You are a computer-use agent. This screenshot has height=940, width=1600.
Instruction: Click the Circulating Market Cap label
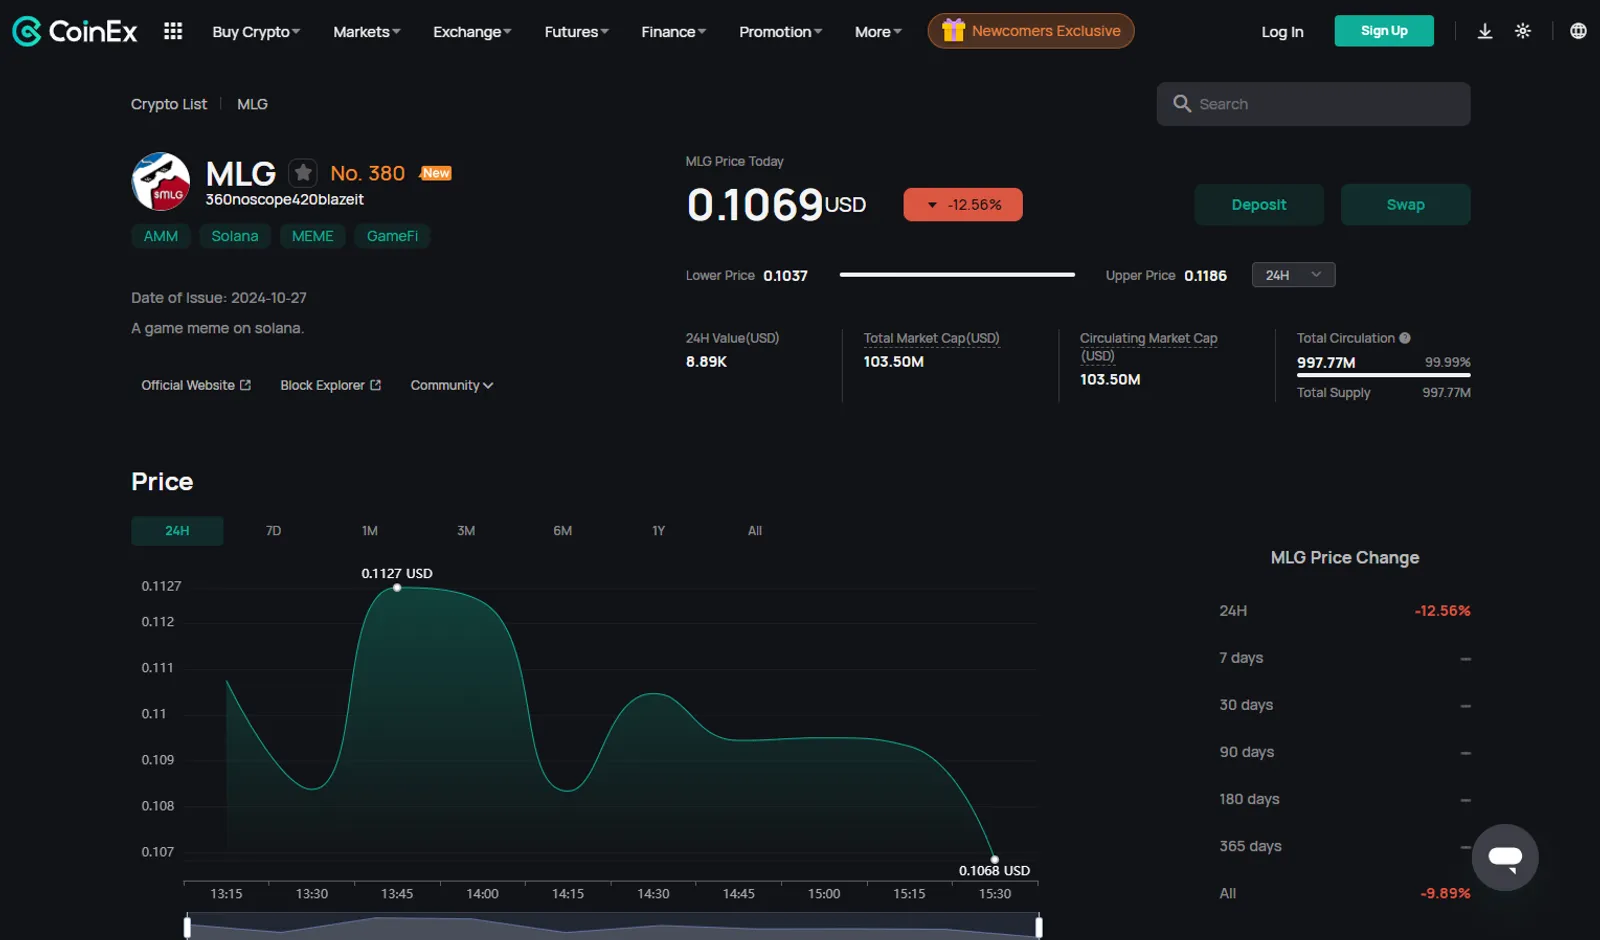tap(1148, 347)
